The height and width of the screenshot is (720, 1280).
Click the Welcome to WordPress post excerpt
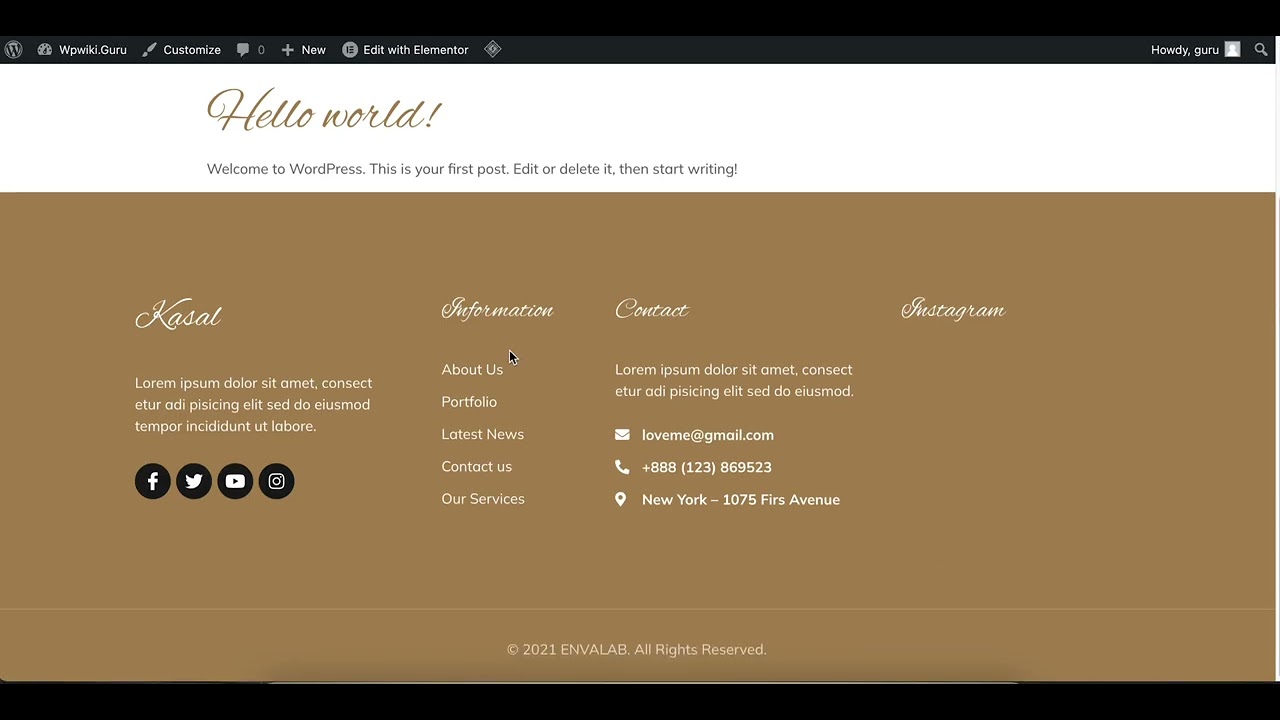coord(472,169)
